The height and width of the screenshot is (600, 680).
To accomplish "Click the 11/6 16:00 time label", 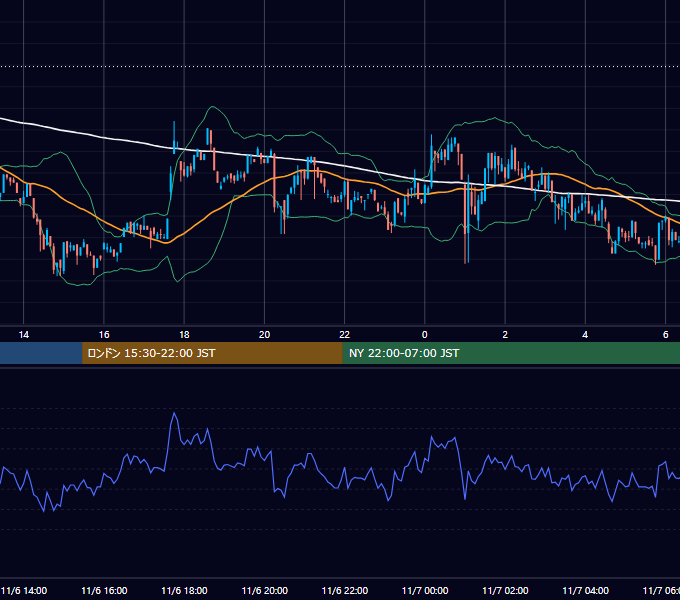I will [104, 591].
